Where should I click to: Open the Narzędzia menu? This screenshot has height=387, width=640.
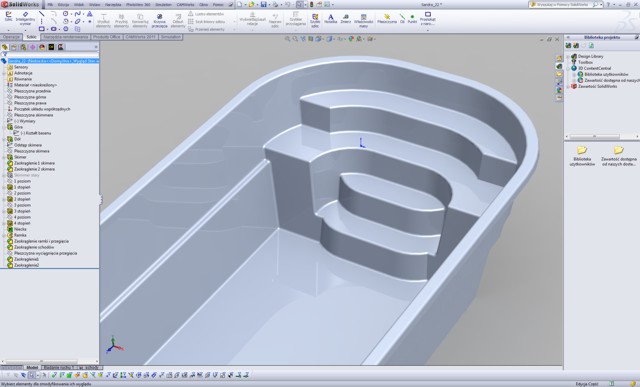[x=113, y=4]
